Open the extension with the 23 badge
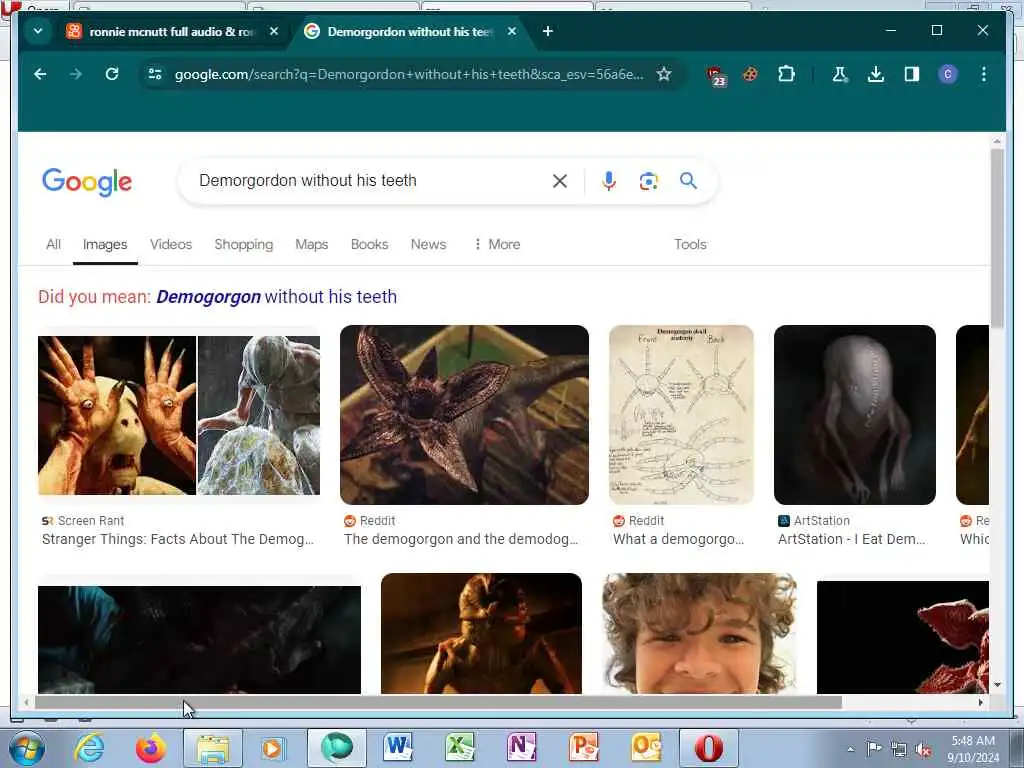 point(716,75)
